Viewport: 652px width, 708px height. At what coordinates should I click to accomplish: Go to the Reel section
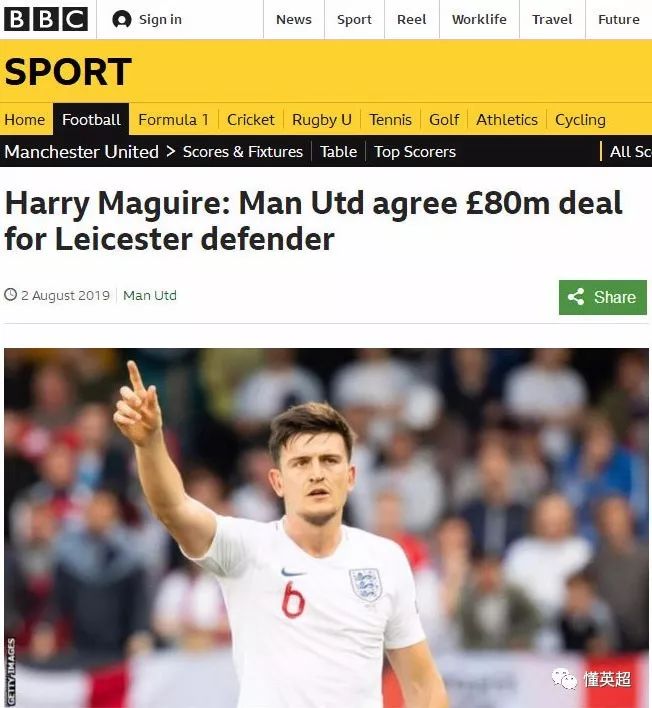412,19
